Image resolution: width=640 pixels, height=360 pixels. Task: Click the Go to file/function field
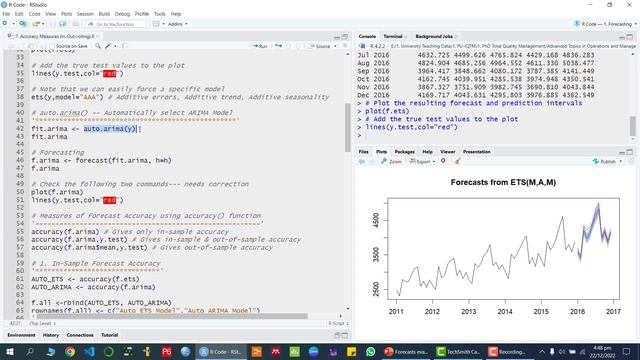click(115, 24)
